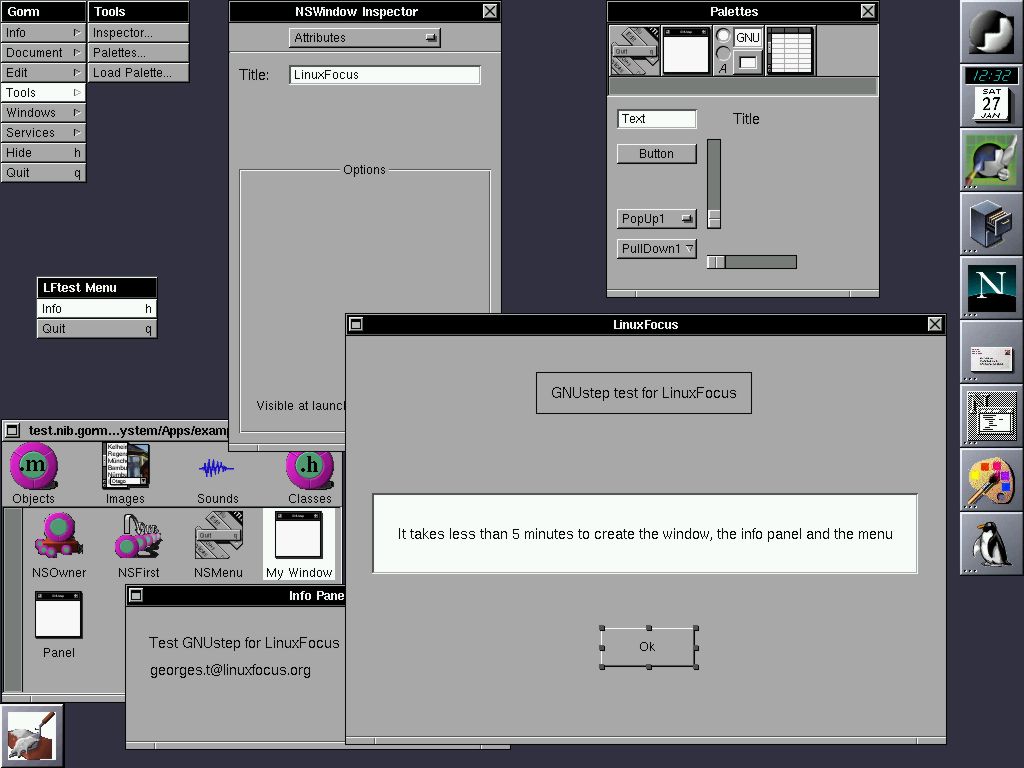
Task: Switch to the Images view icon
Action: [126, 468]
